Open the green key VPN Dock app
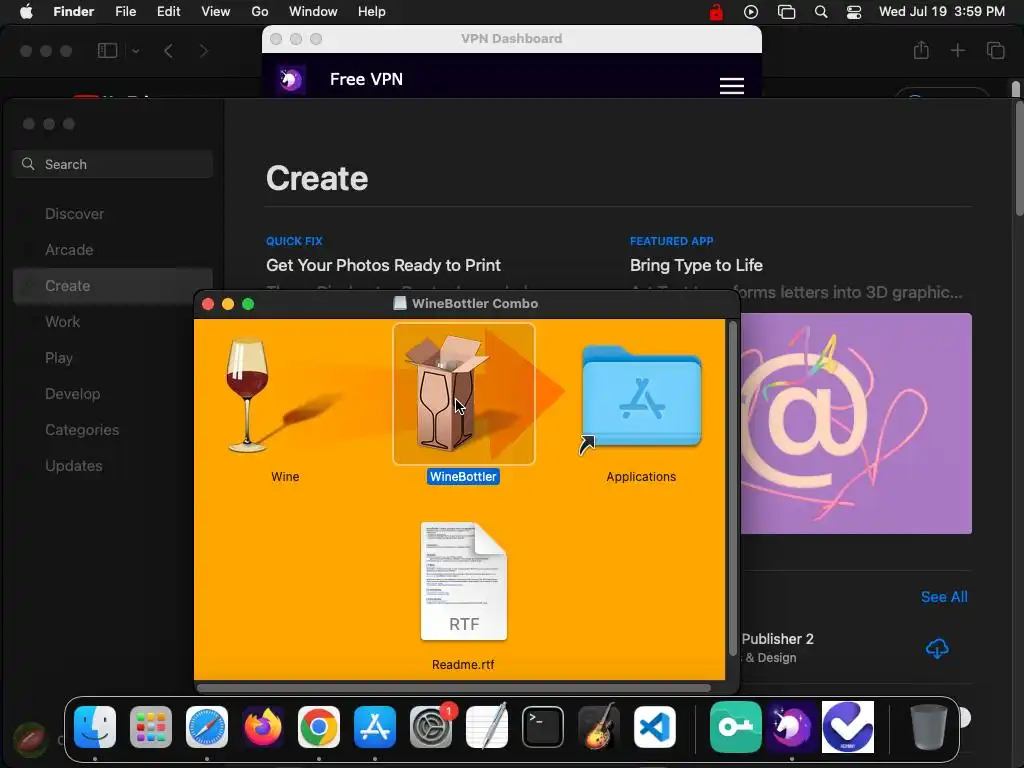 (735, 727)
